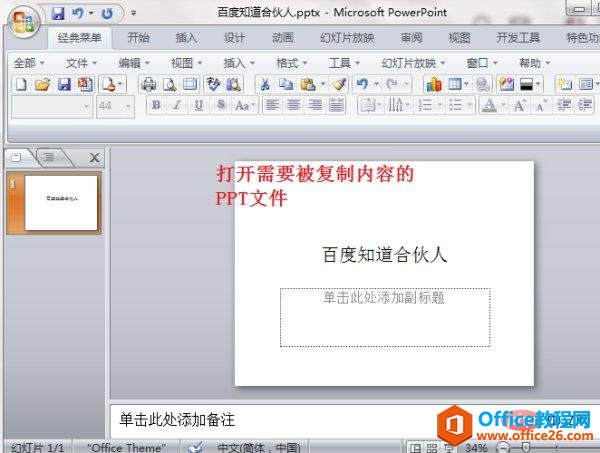Insert a chart using the bar-chart icon
Viewport: 600px width, 453px height.
tap(434, 84)
